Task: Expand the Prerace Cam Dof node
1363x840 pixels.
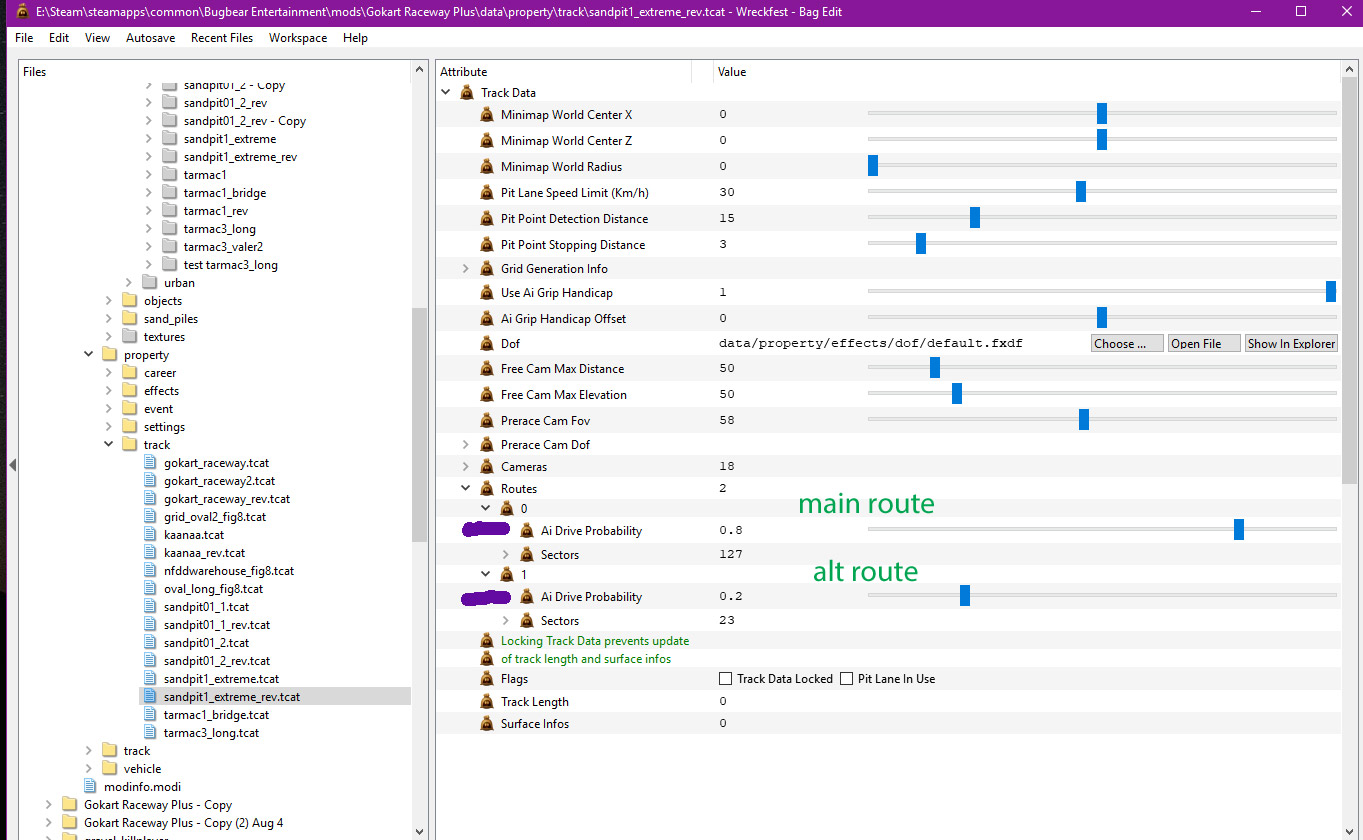Action: pos(465,445)
